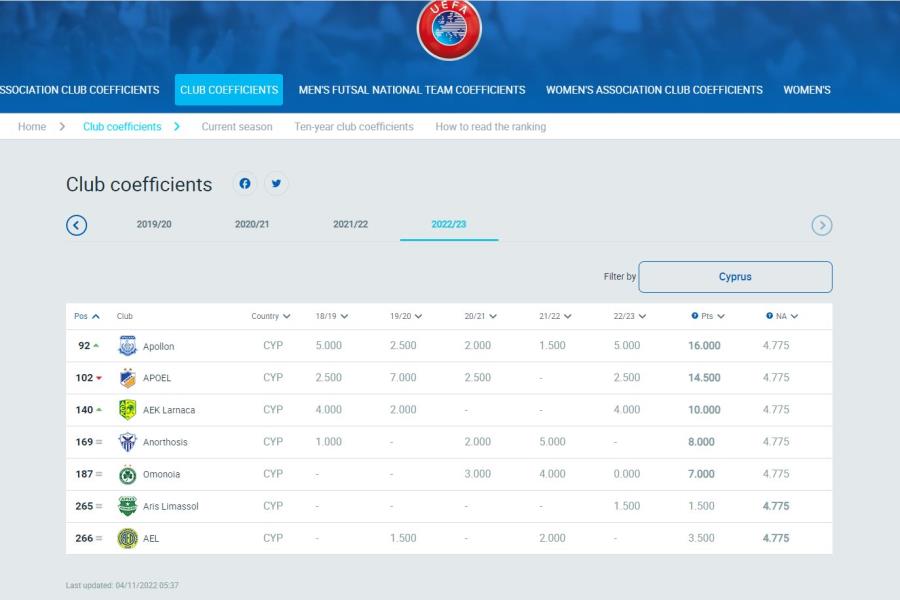Click position 92 in the table
Screen dimensions: 900x600
tap(84, 346)
